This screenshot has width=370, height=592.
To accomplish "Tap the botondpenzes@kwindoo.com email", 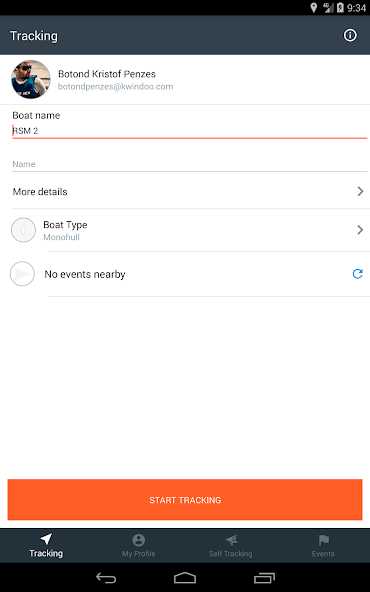I will (116, 86).
